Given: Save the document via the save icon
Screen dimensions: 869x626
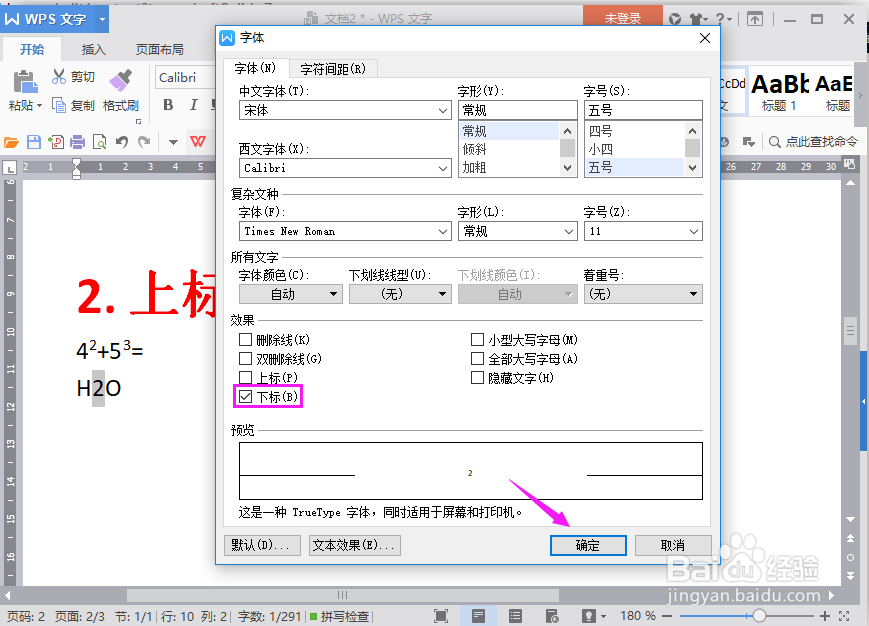Looking at the screenshot, I should pyautogui.click(x=34, y=142).
